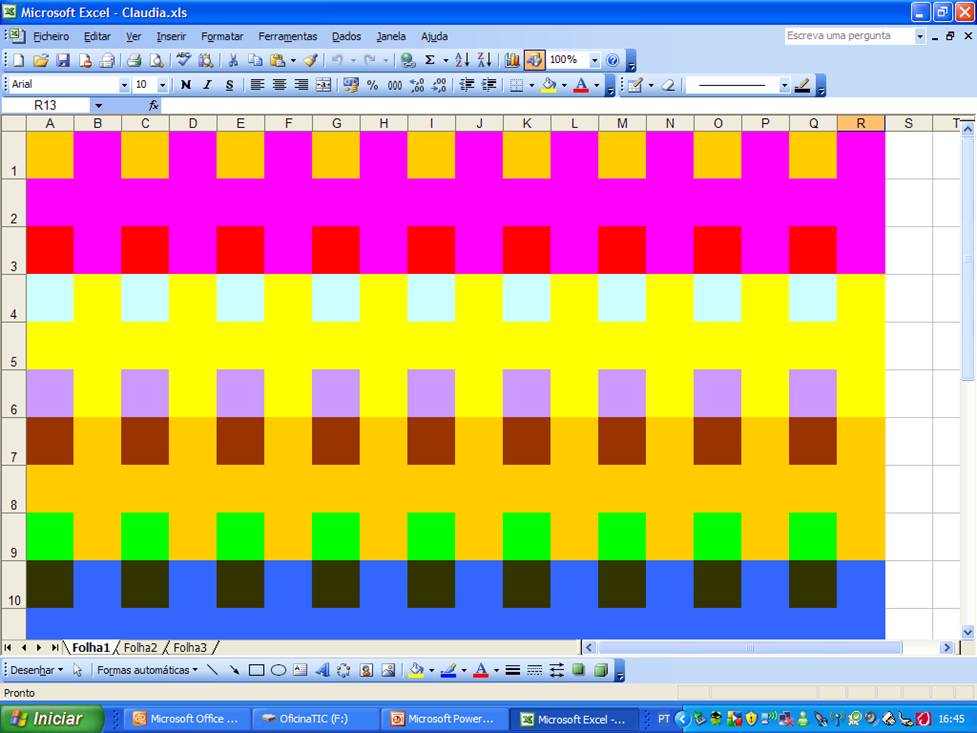The height and width of the screenshot is (733, 977).
Task: Toggle the highlighted Drawing toolbar button
Action: (x=534, y=60)
